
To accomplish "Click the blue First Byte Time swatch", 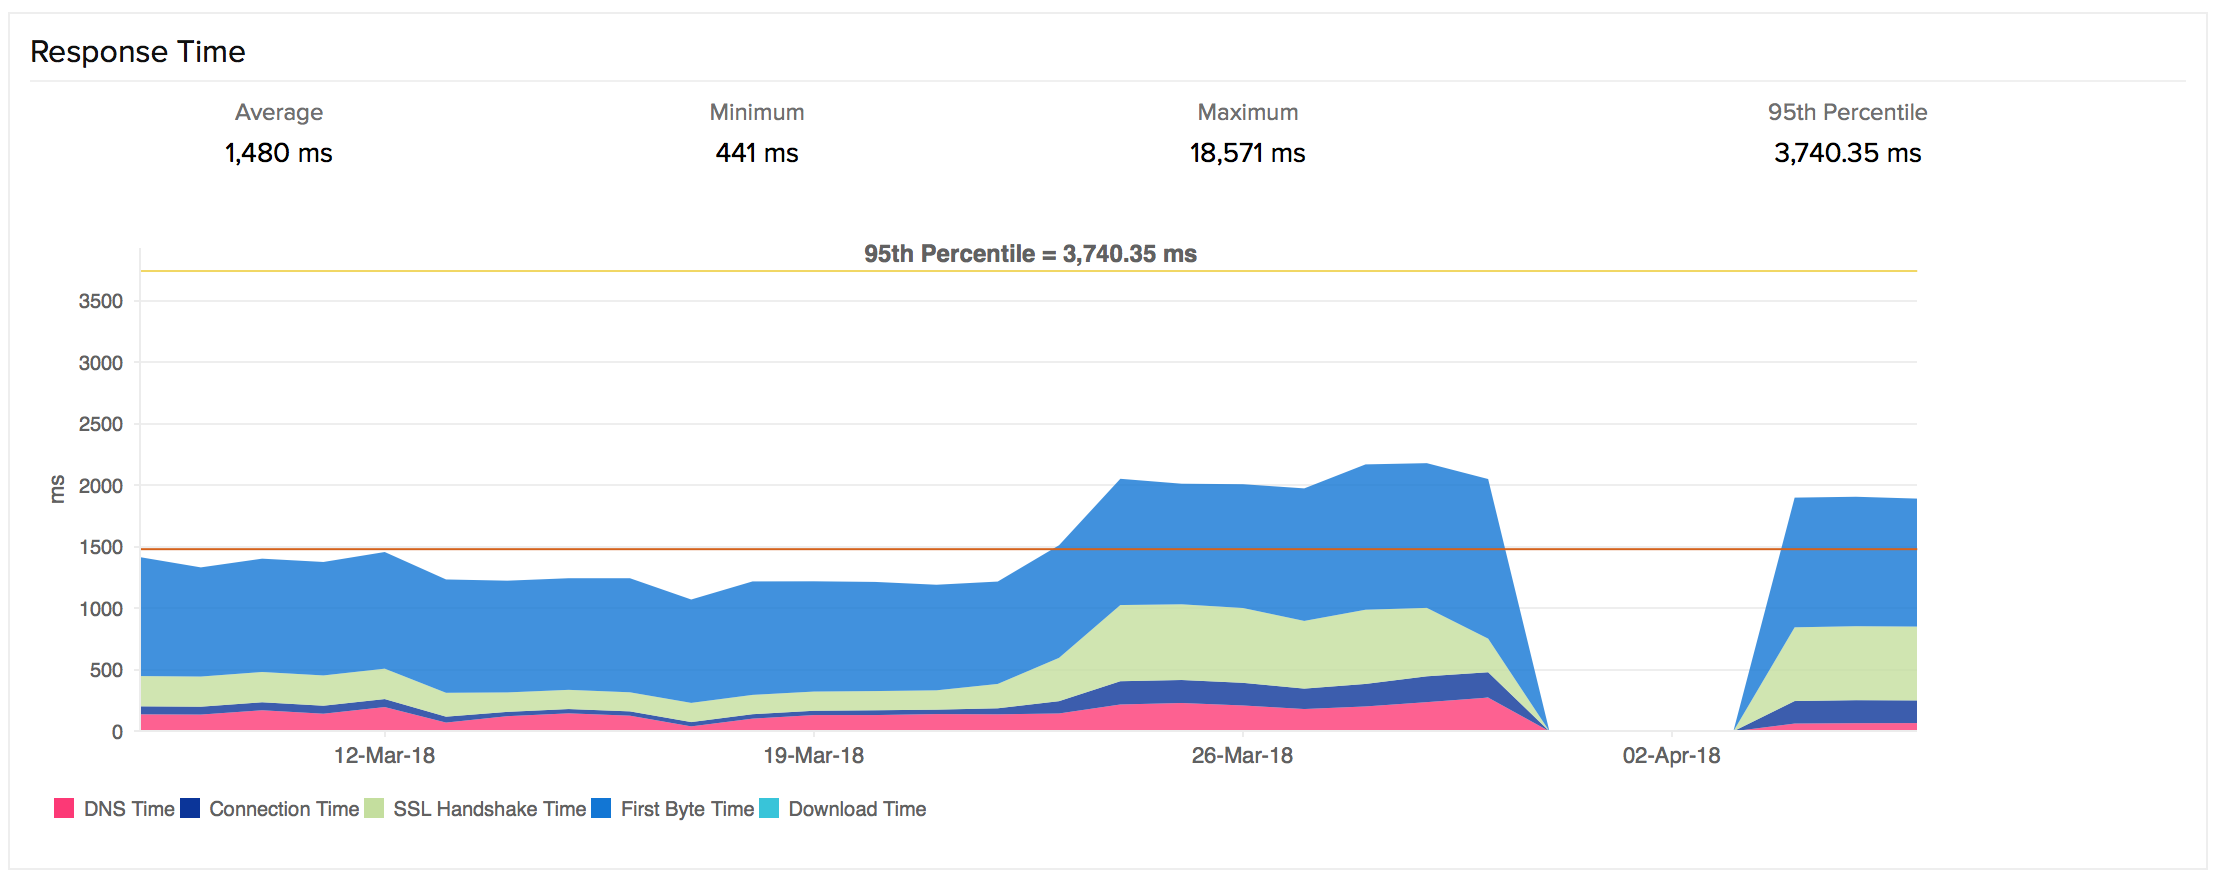I will (601, 809).
